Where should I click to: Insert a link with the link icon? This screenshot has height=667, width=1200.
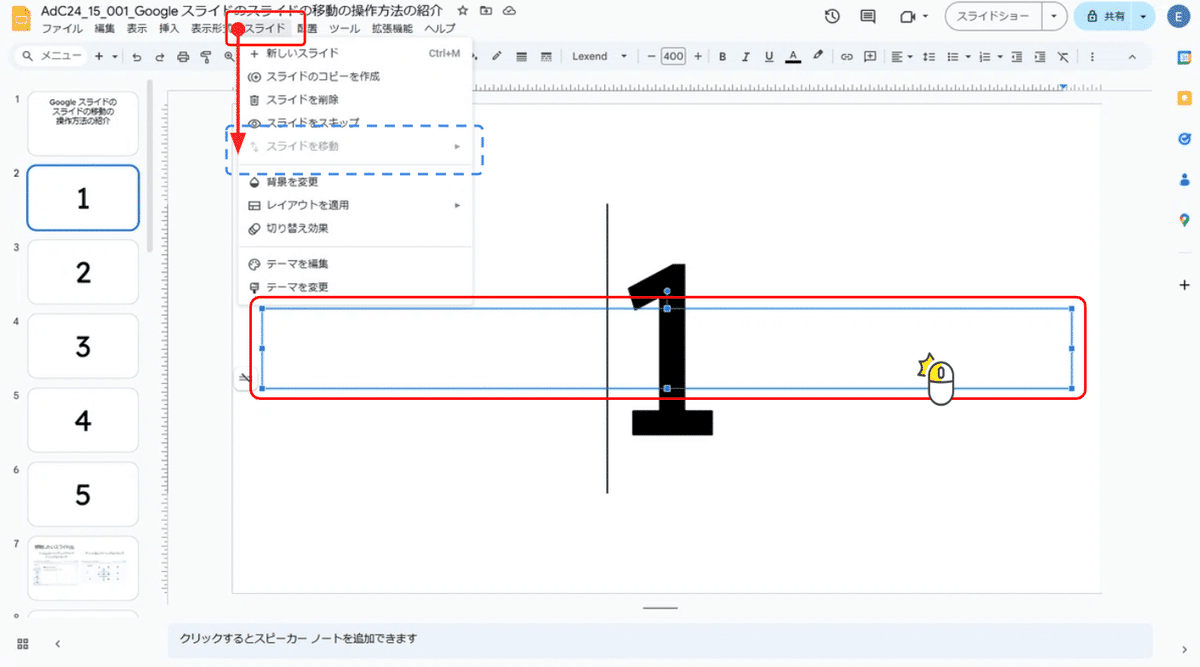tap(847, 56)
